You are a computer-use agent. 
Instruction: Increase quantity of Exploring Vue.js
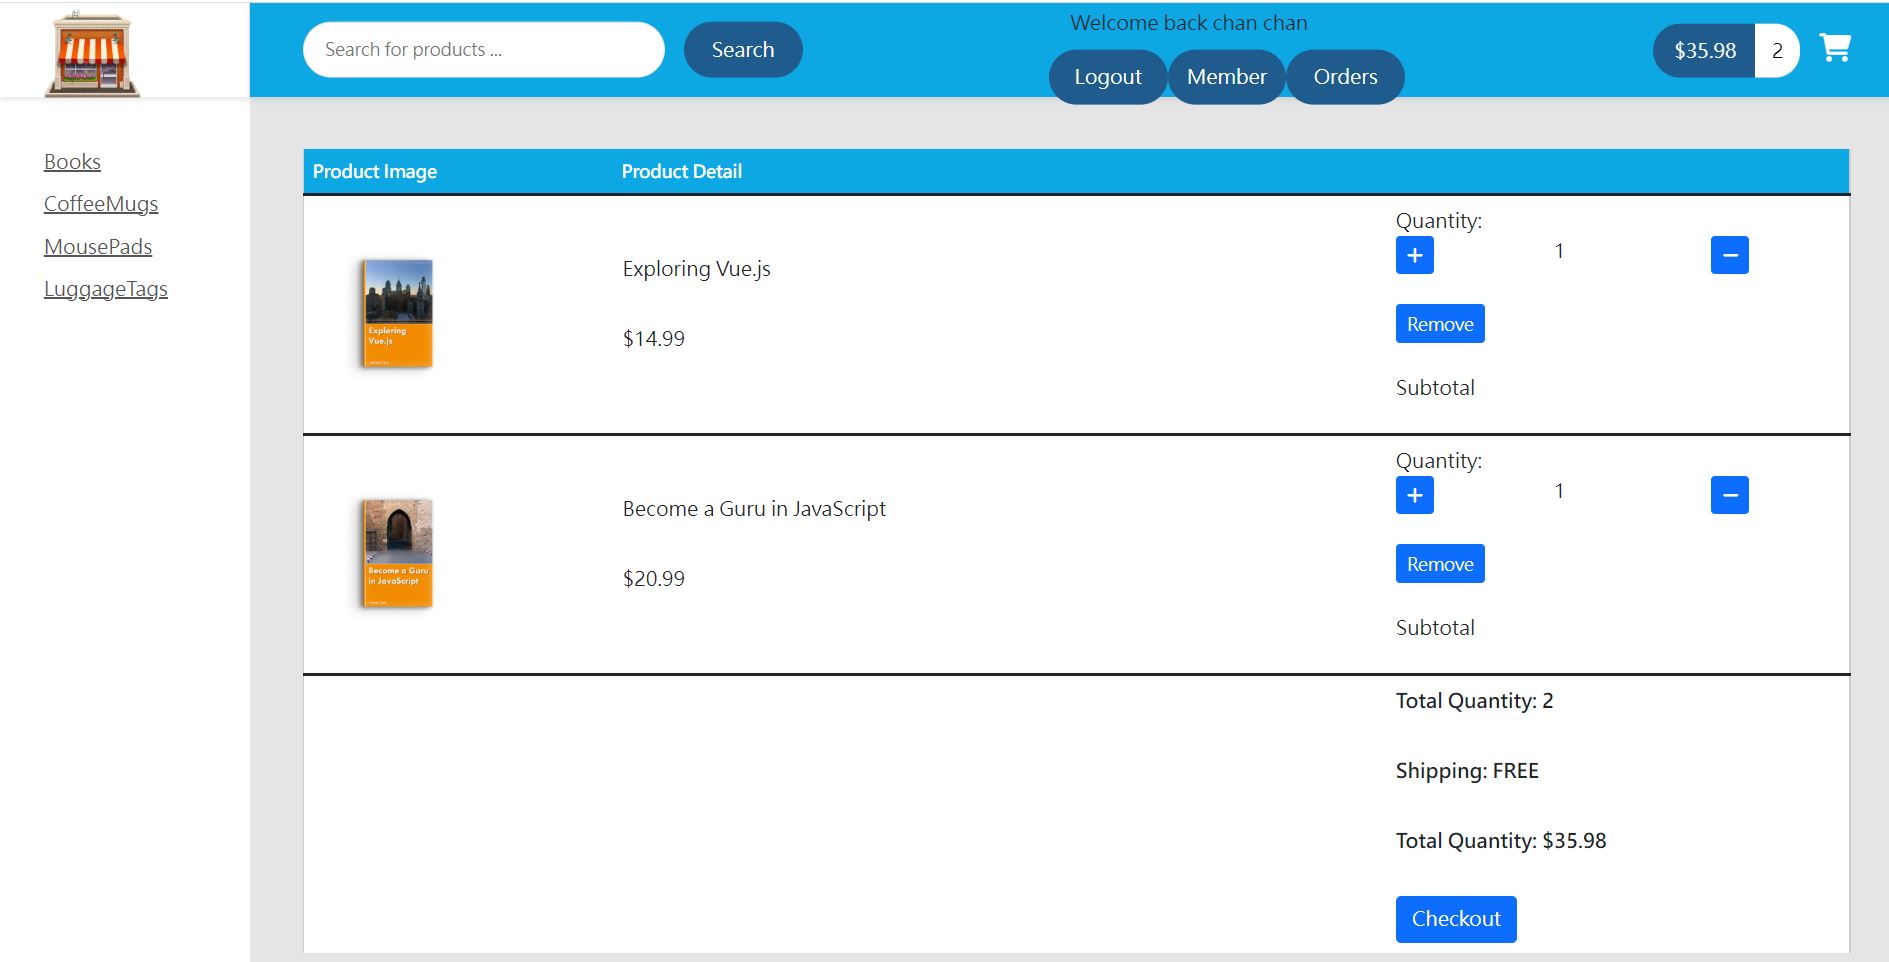click(1414, 255)
